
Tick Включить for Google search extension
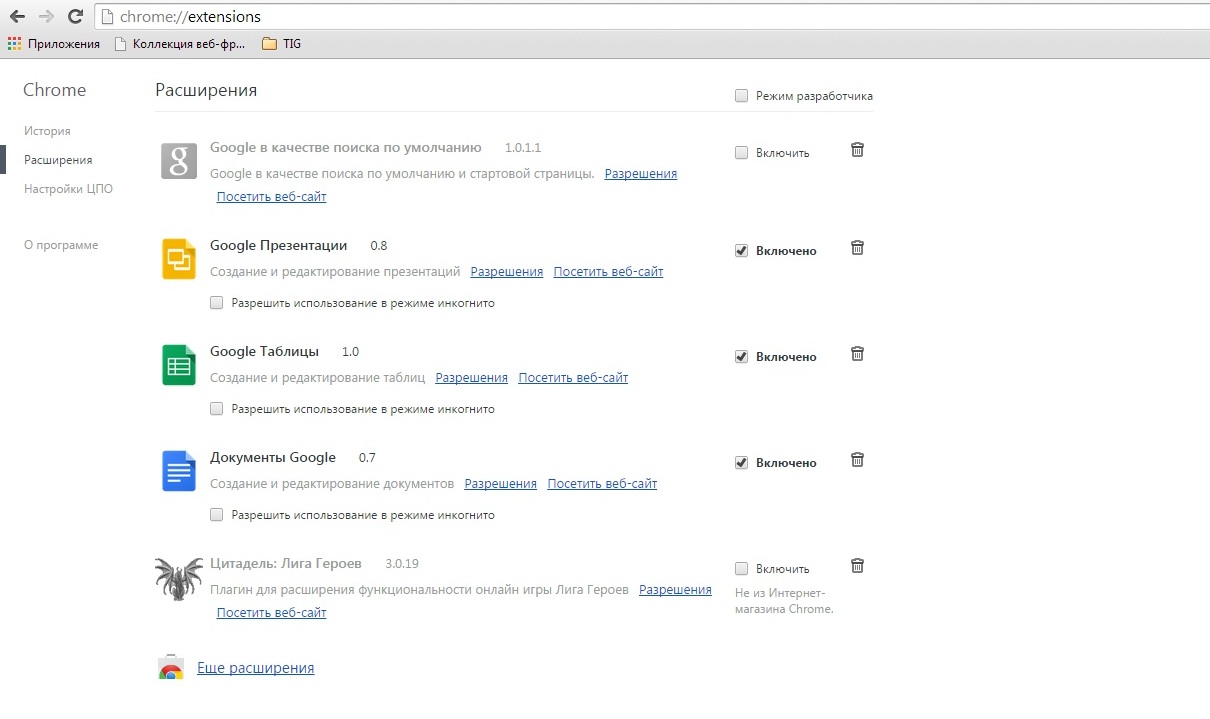point(741,153)
